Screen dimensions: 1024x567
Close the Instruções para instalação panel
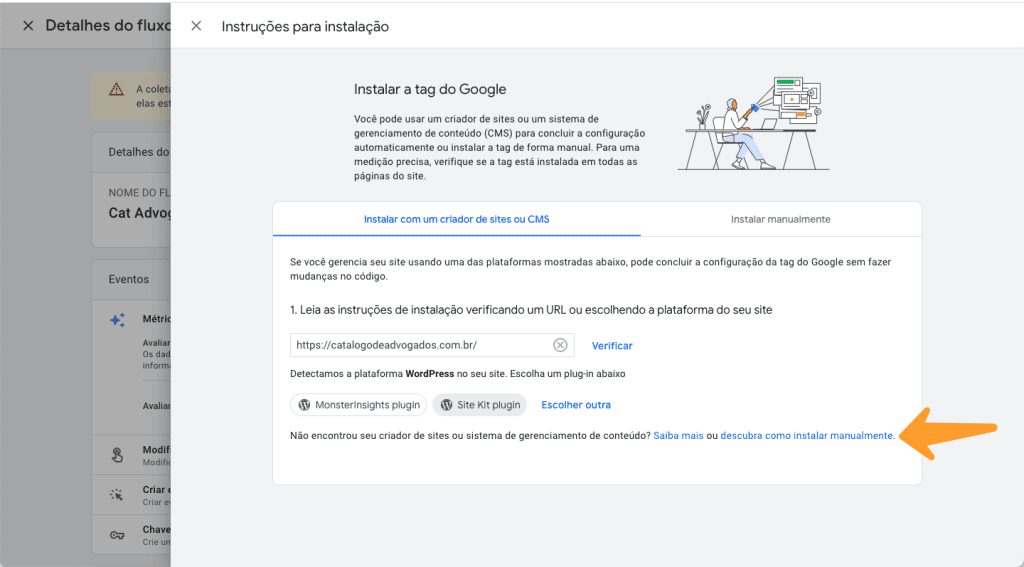coord(196,26)
